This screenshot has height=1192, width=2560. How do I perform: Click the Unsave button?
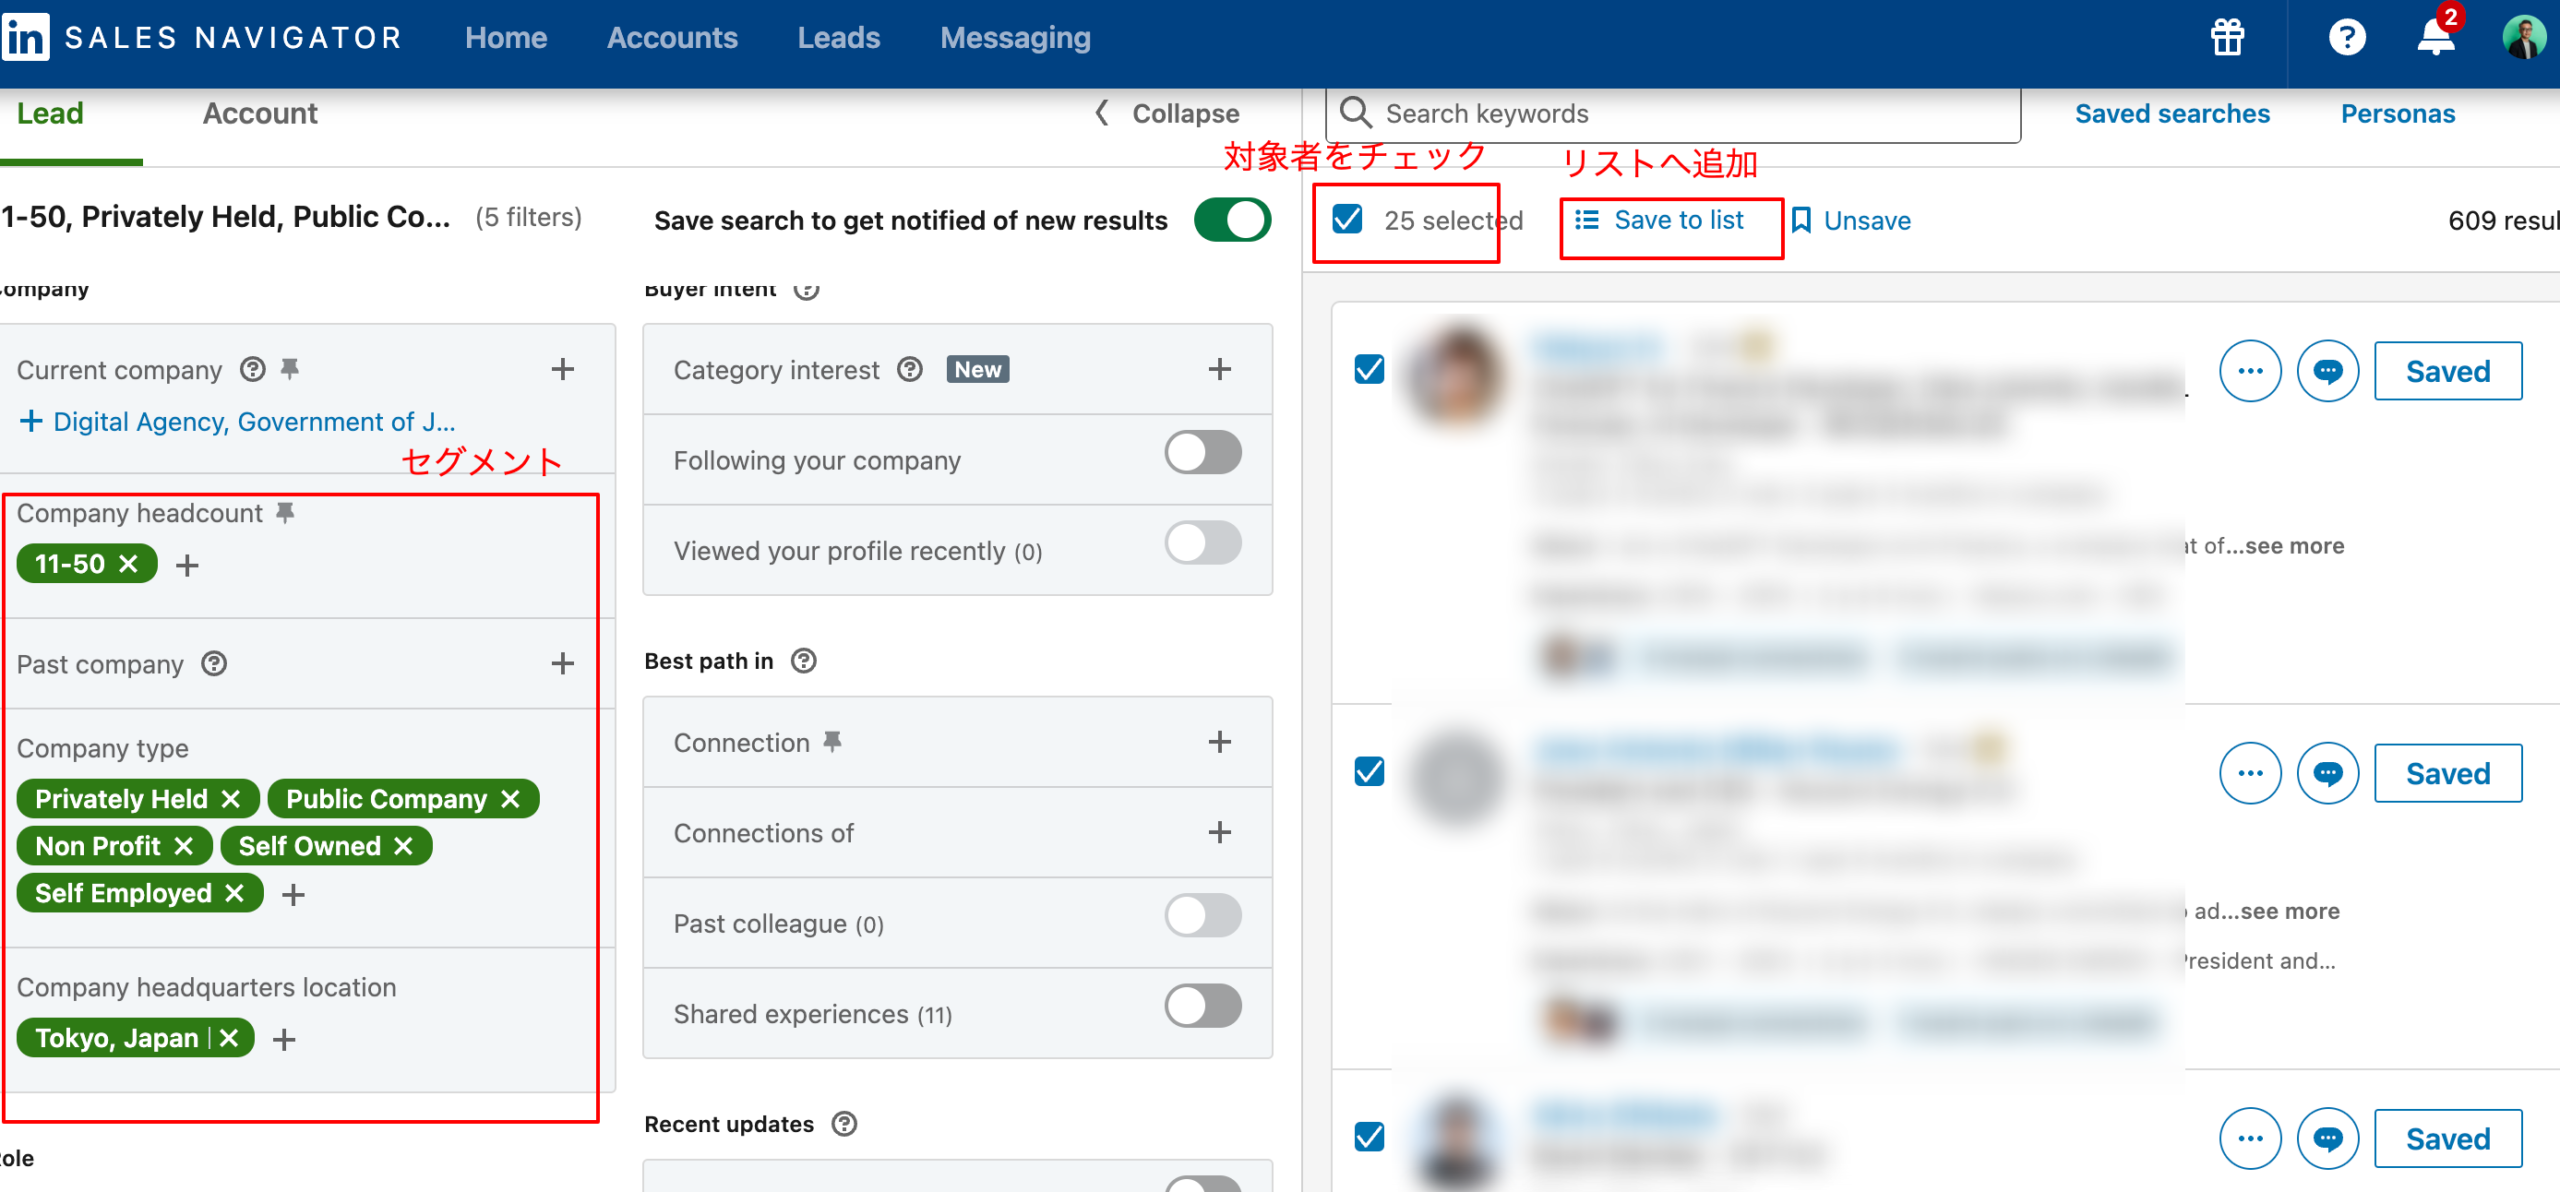(1851, 220)
